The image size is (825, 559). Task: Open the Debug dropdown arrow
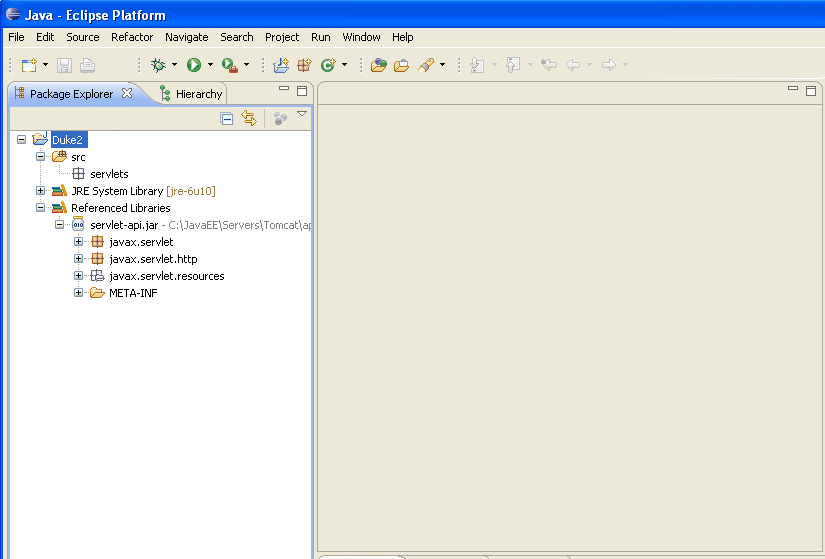tap(174, 65)
